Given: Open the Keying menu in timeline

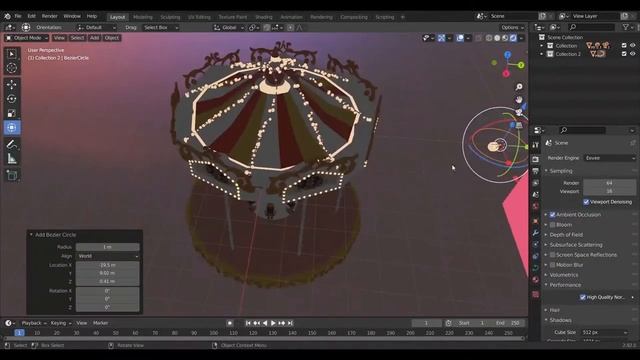Looking at the screenshot, I should pos(60,323).
